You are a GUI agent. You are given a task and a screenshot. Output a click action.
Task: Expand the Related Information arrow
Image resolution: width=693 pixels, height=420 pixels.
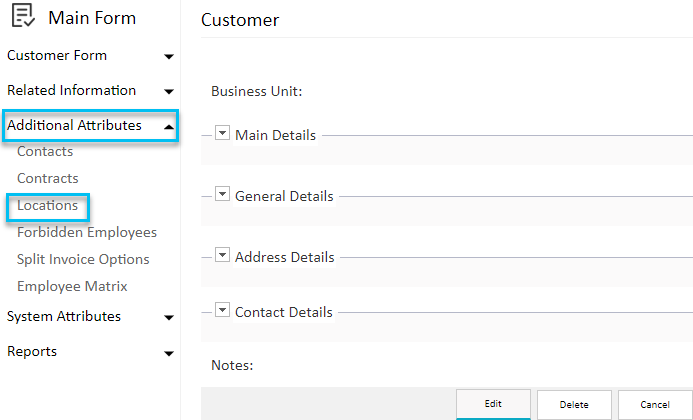pyautogui.click(x=168, y=92)
